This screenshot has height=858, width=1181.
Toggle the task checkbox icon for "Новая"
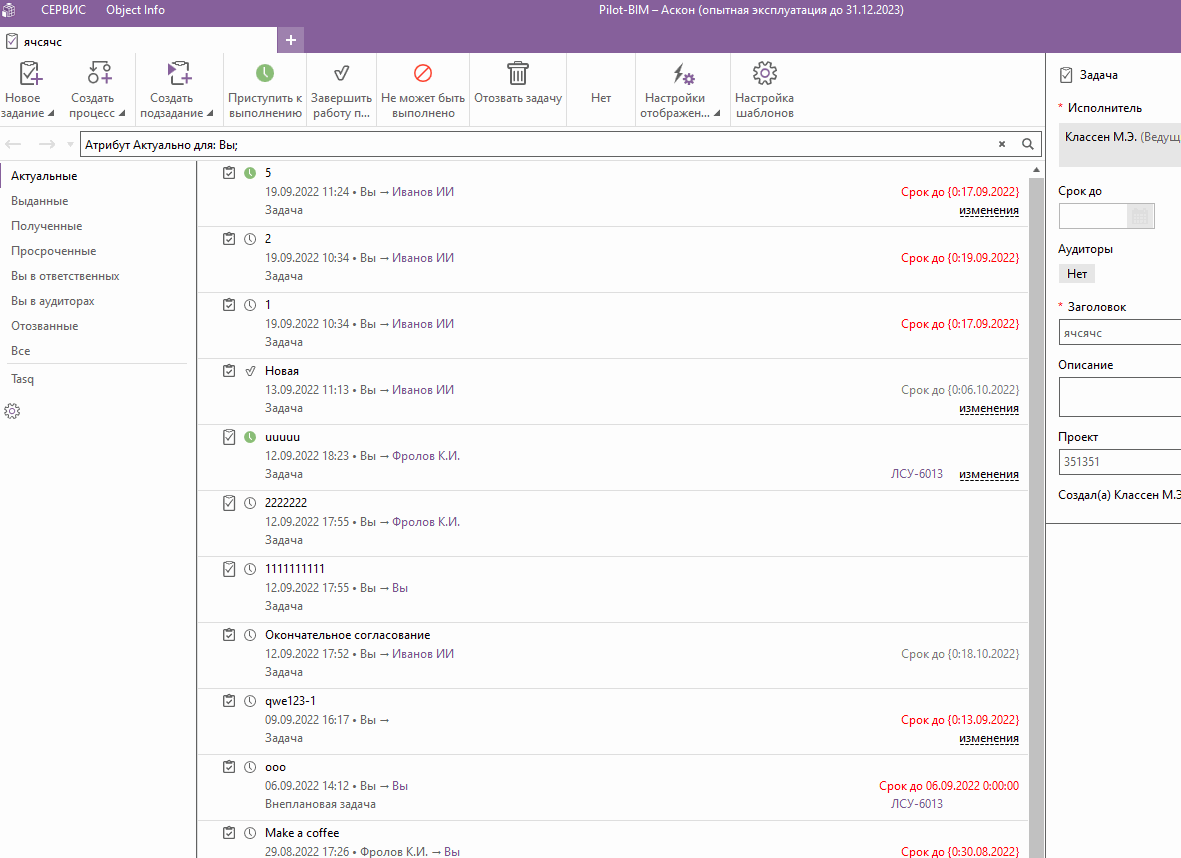(229, 371)
